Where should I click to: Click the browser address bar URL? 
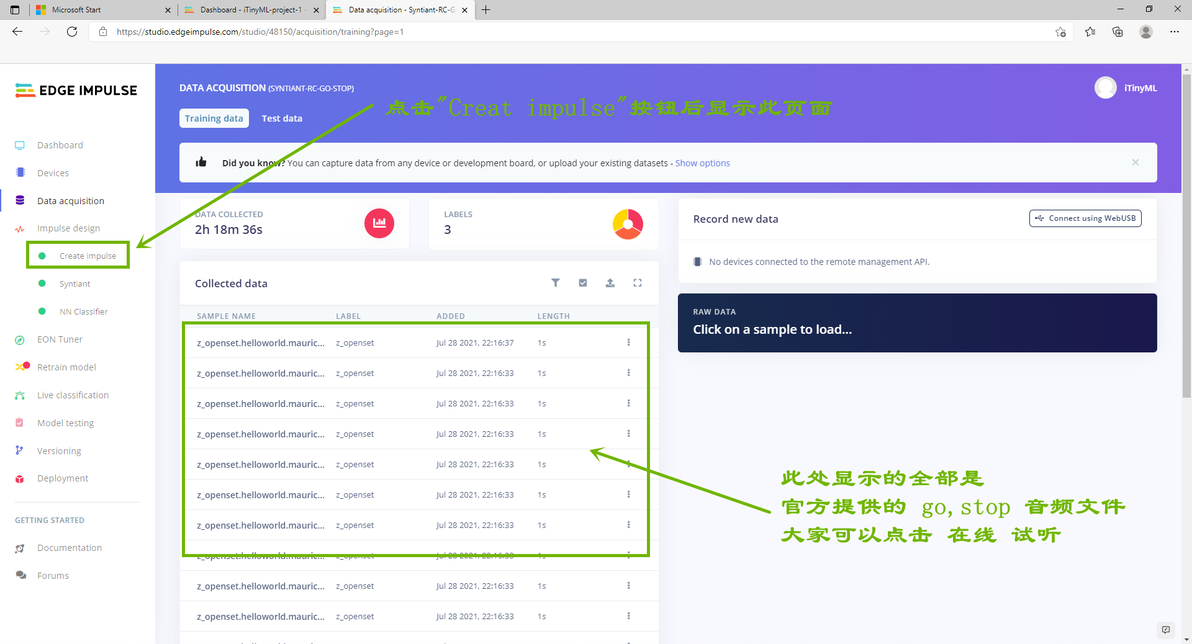tap(260, 32)
